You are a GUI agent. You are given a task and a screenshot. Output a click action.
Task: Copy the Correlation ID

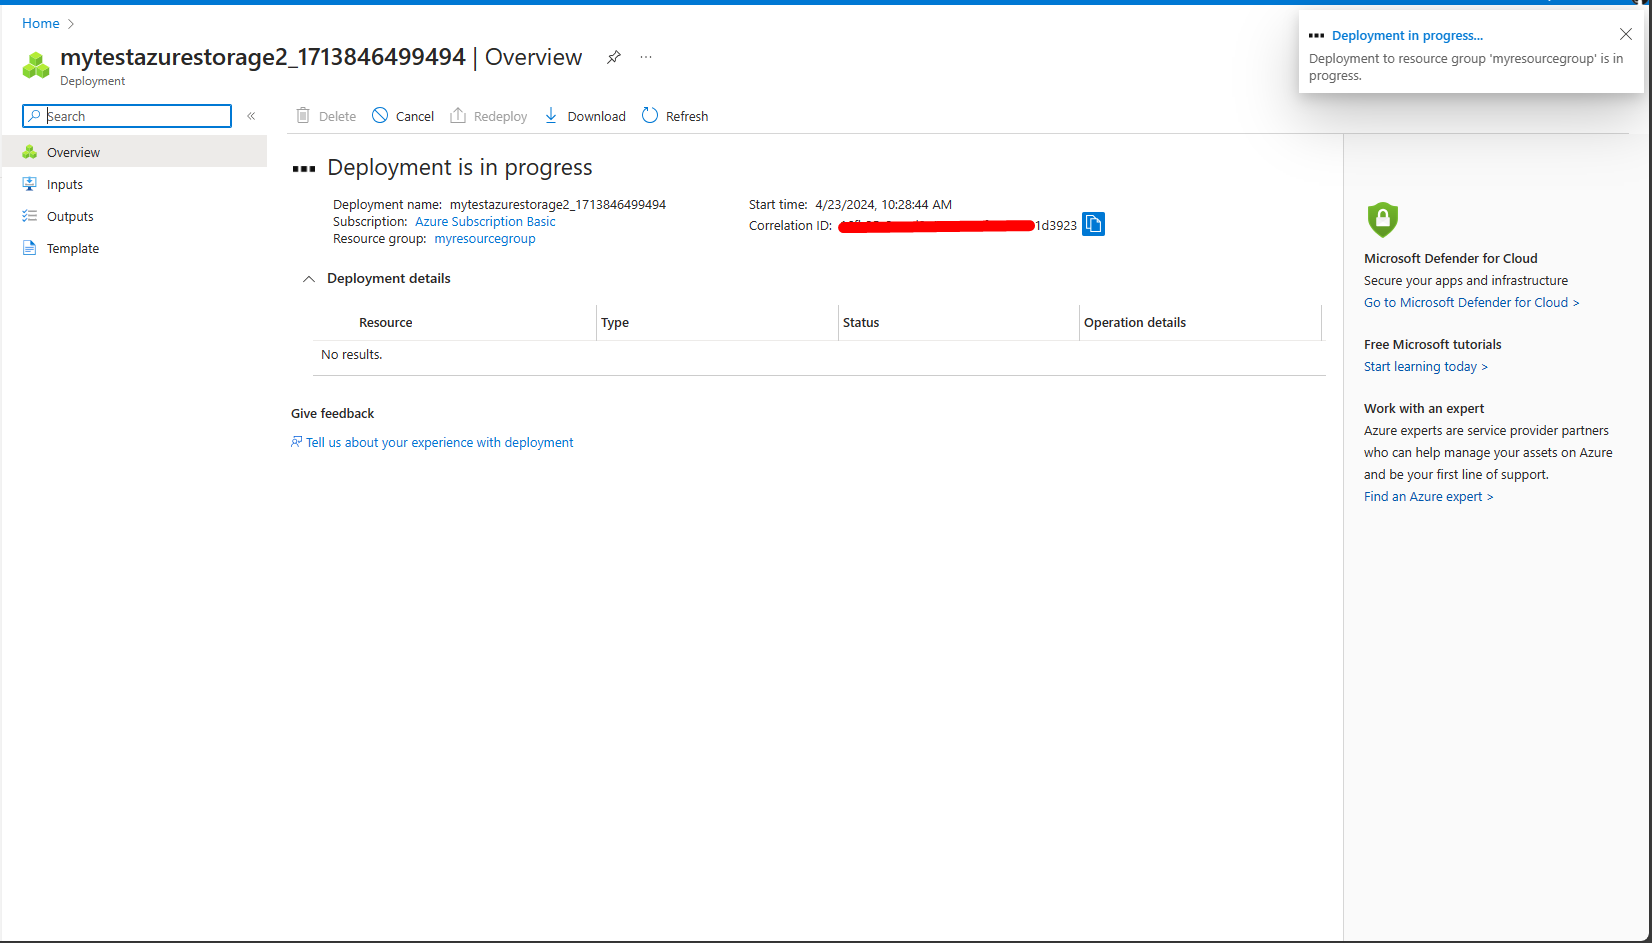(1093, 224)
